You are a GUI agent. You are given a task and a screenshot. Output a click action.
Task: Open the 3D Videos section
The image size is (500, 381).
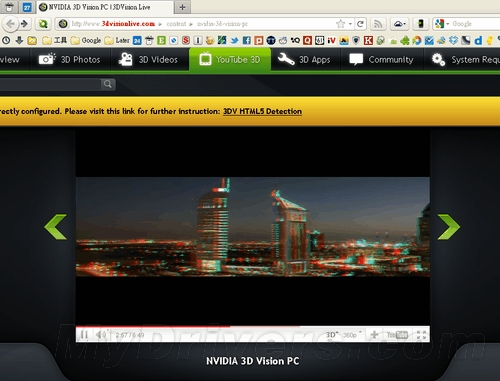149,60
